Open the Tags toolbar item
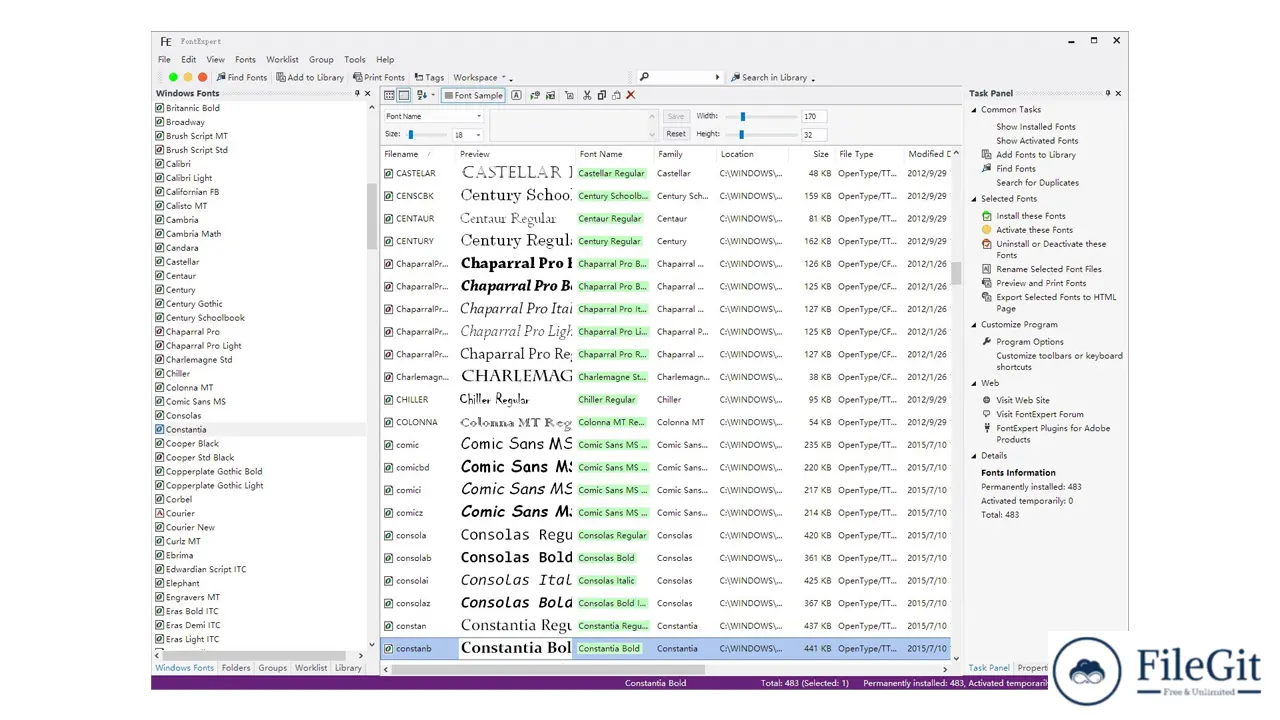 point(429,77)
